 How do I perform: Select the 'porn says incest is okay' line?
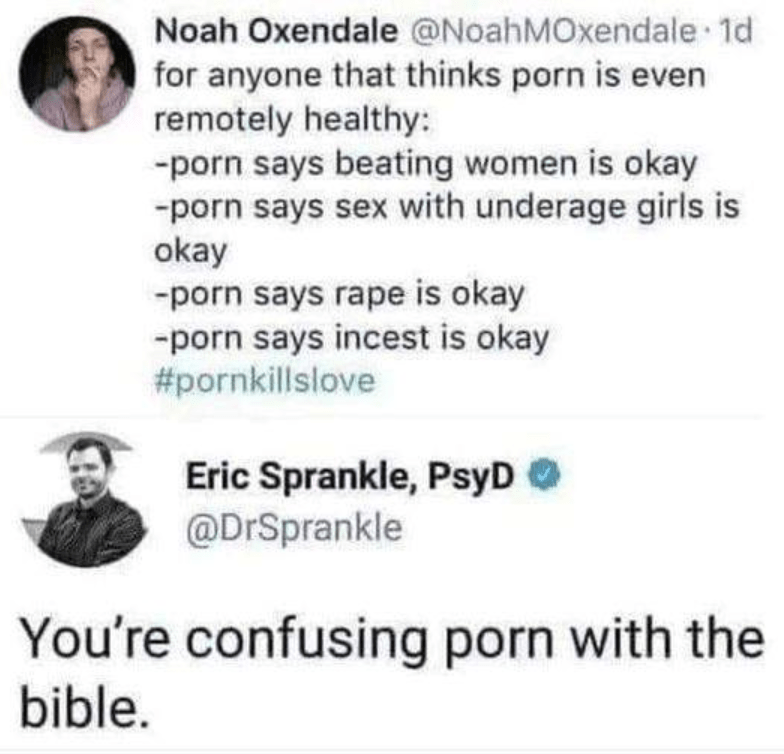click(x=351, y=338)
